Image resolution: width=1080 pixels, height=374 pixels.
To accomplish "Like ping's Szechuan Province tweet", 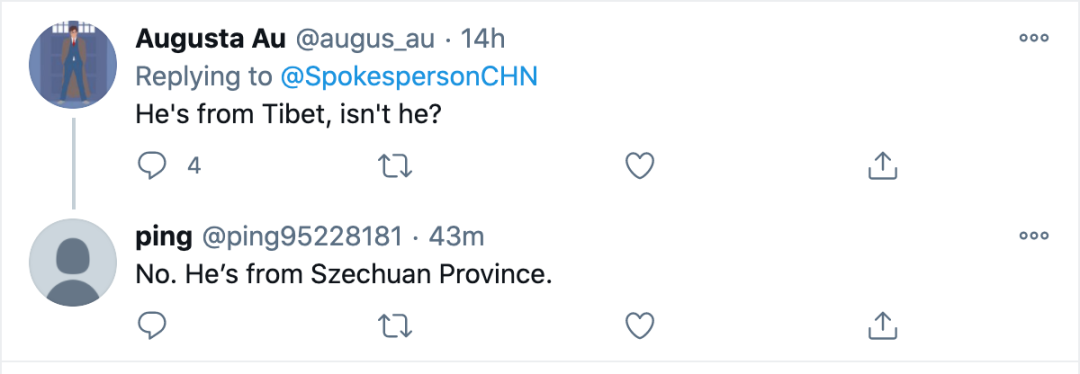I will pyautogui.click(x=639, y=325).
